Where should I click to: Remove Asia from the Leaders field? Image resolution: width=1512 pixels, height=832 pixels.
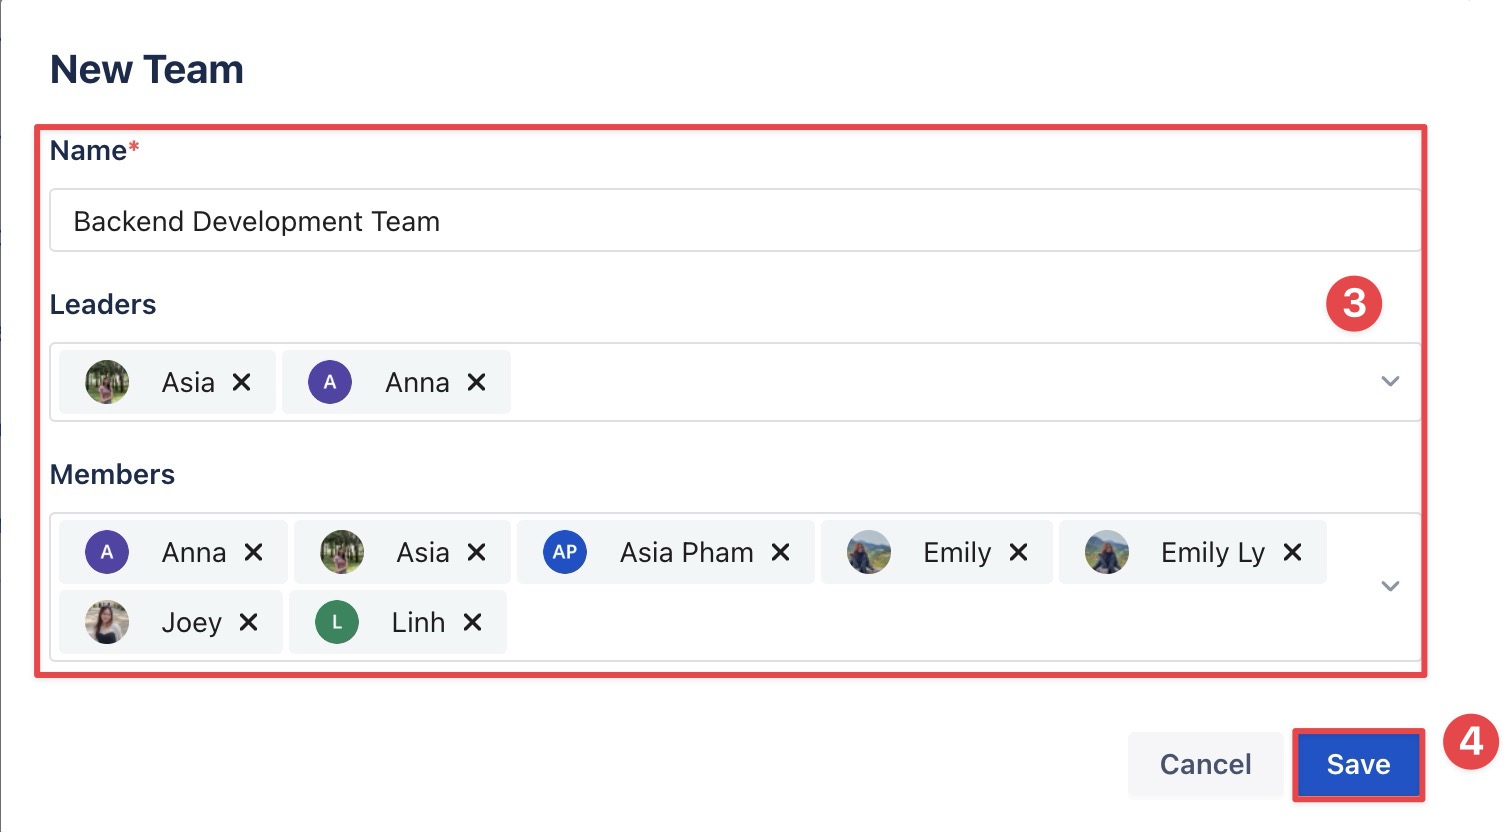click(x=241, y=382)
